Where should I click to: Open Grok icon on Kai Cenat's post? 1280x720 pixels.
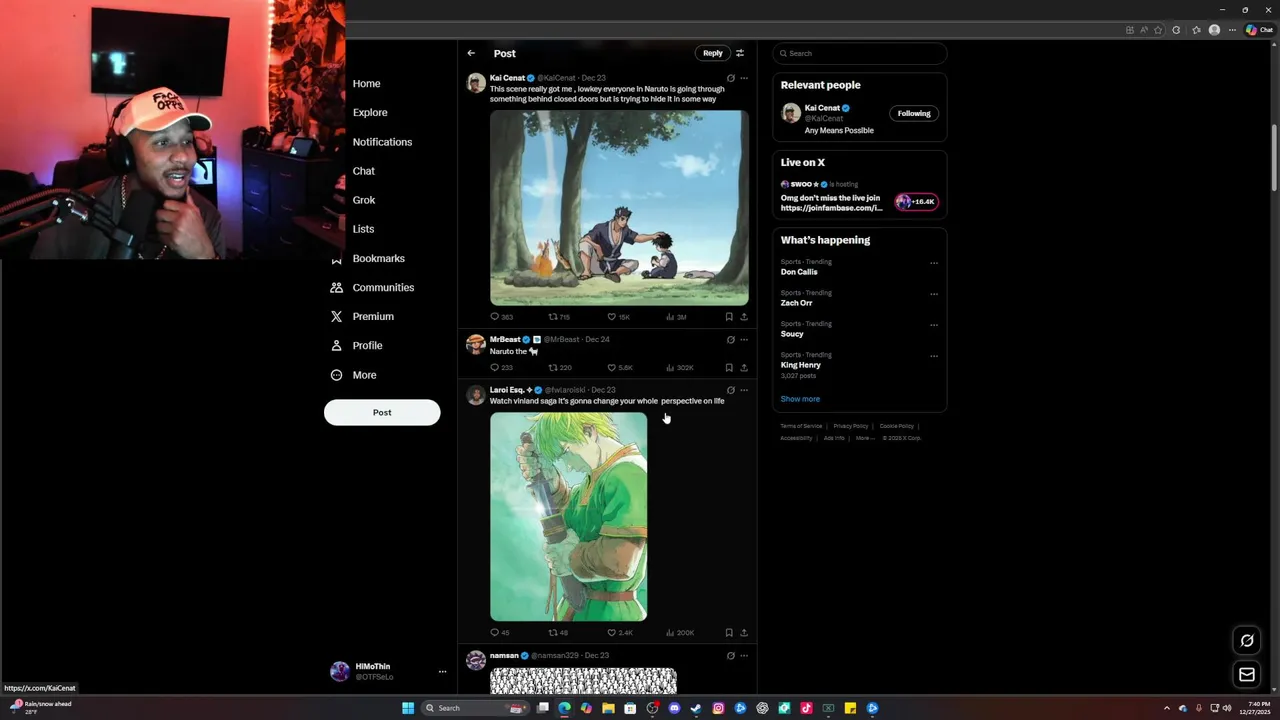pos(730,78)
